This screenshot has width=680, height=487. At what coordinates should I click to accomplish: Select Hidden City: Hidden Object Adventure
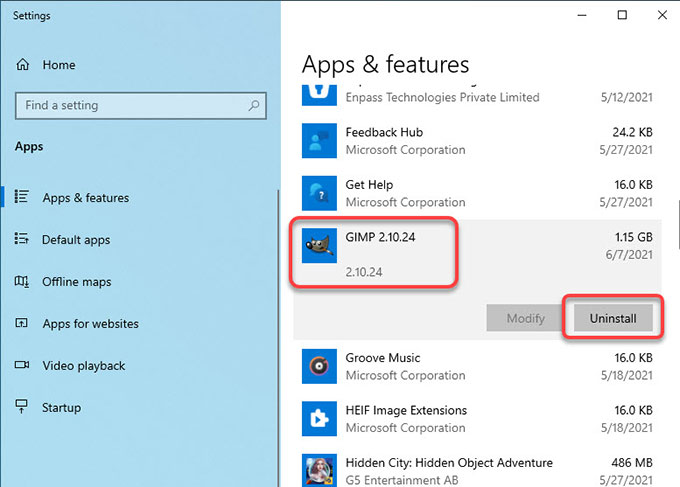tap(477, 471)
